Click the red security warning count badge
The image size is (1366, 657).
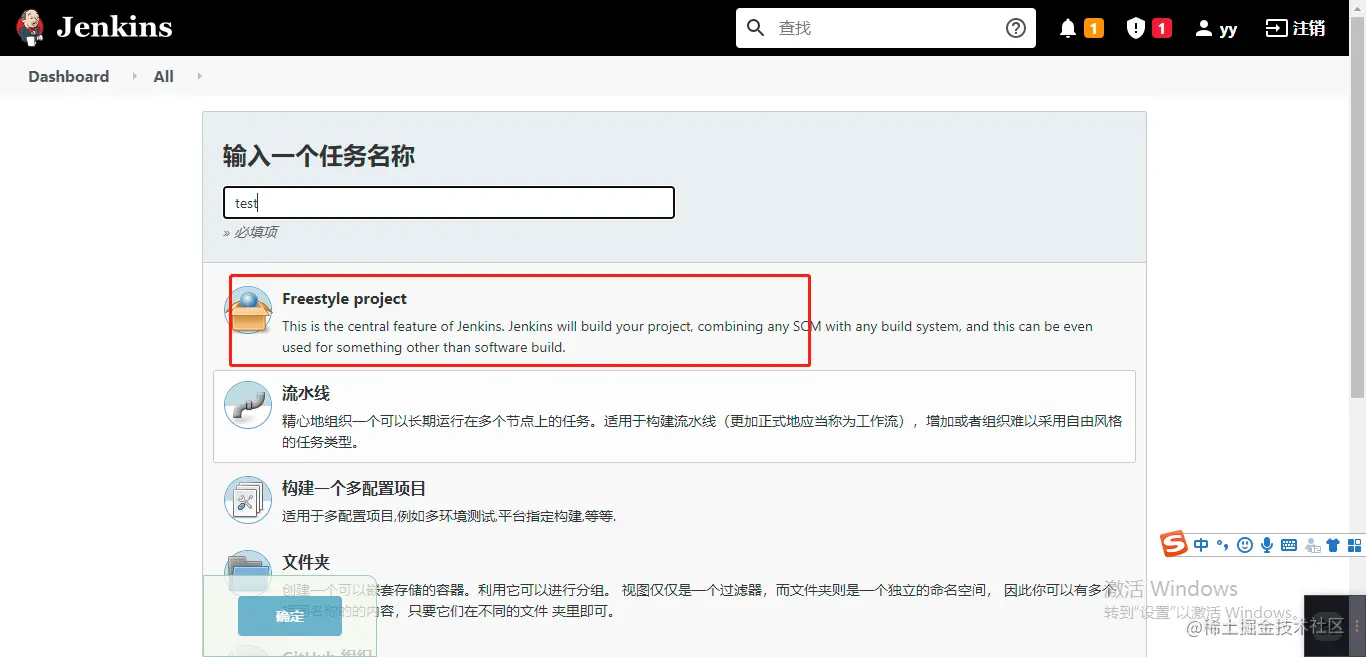[1161, 28]
